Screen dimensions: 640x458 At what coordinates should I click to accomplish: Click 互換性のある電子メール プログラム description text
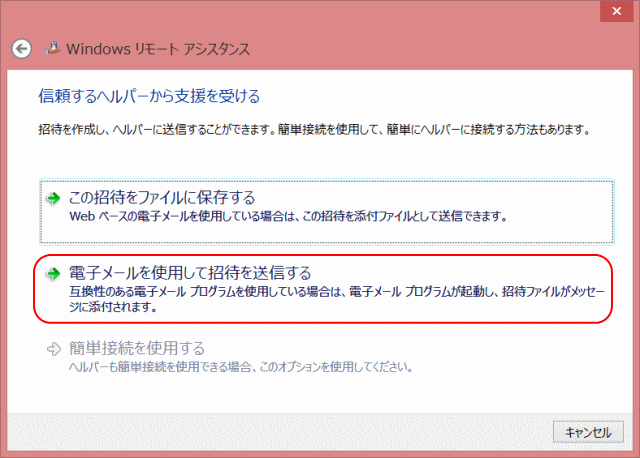coord(337,299)
